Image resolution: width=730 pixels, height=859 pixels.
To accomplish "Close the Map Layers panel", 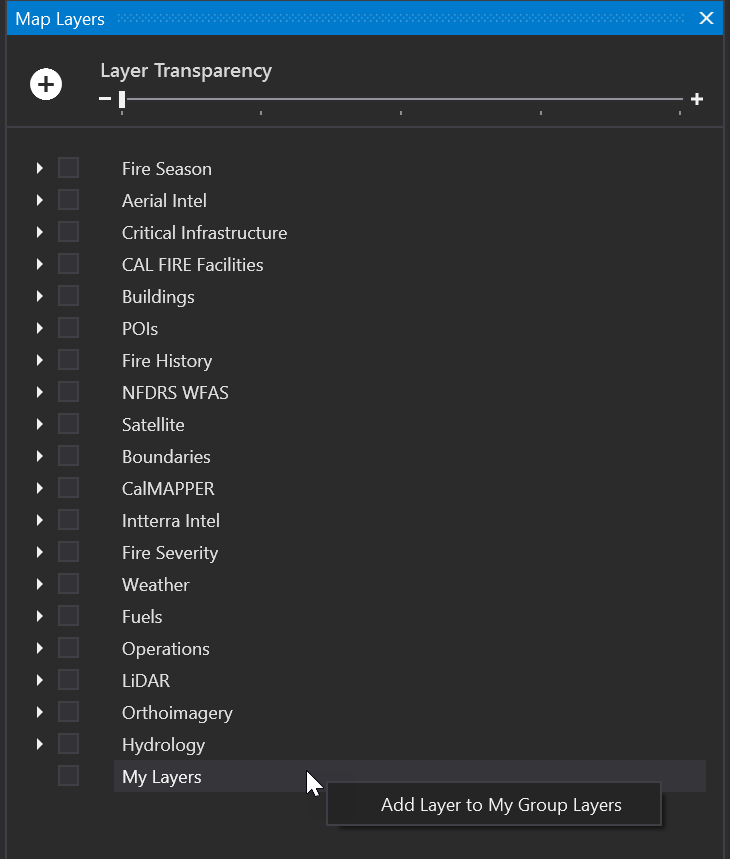I will [706, 19].
